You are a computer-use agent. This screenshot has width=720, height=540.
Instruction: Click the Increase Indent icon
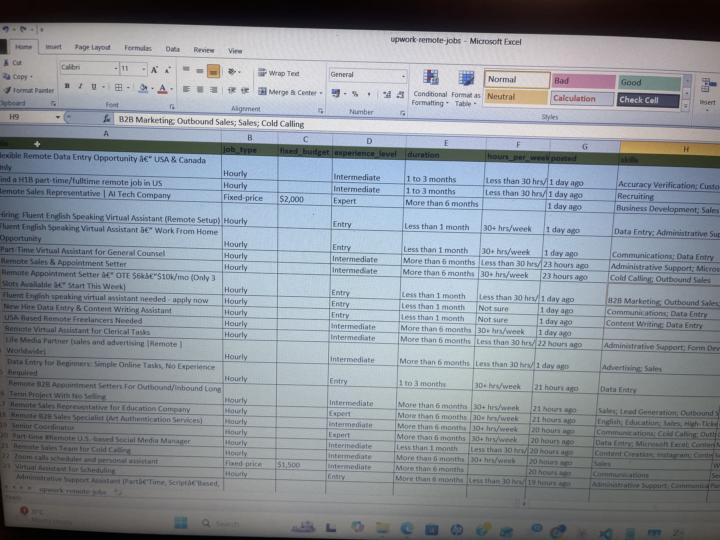245,91
